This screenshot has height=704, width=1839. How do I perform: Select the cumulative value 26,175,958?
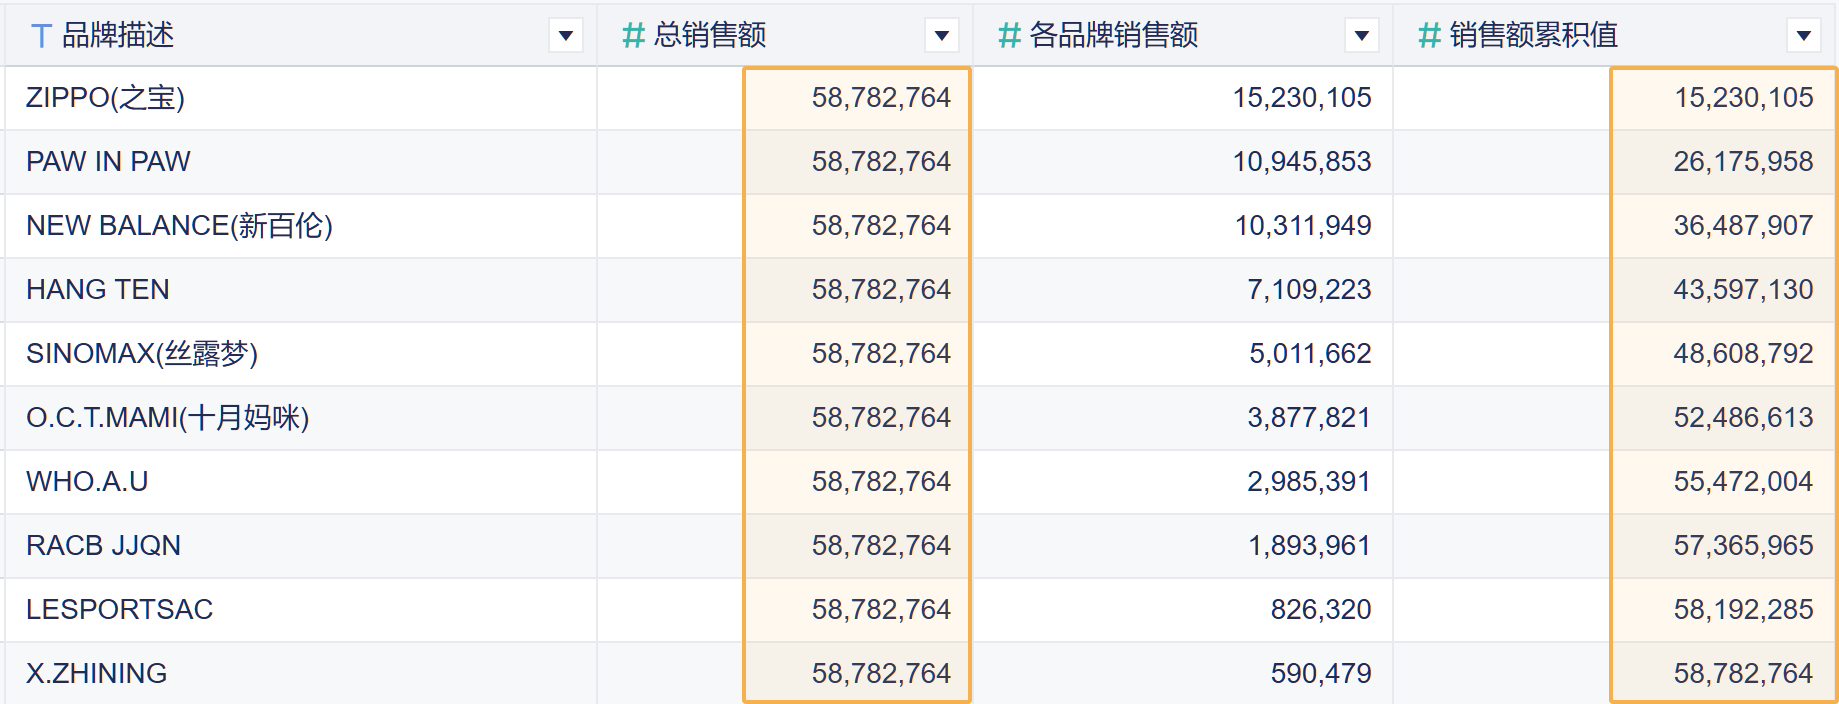tap(1743, 162)
